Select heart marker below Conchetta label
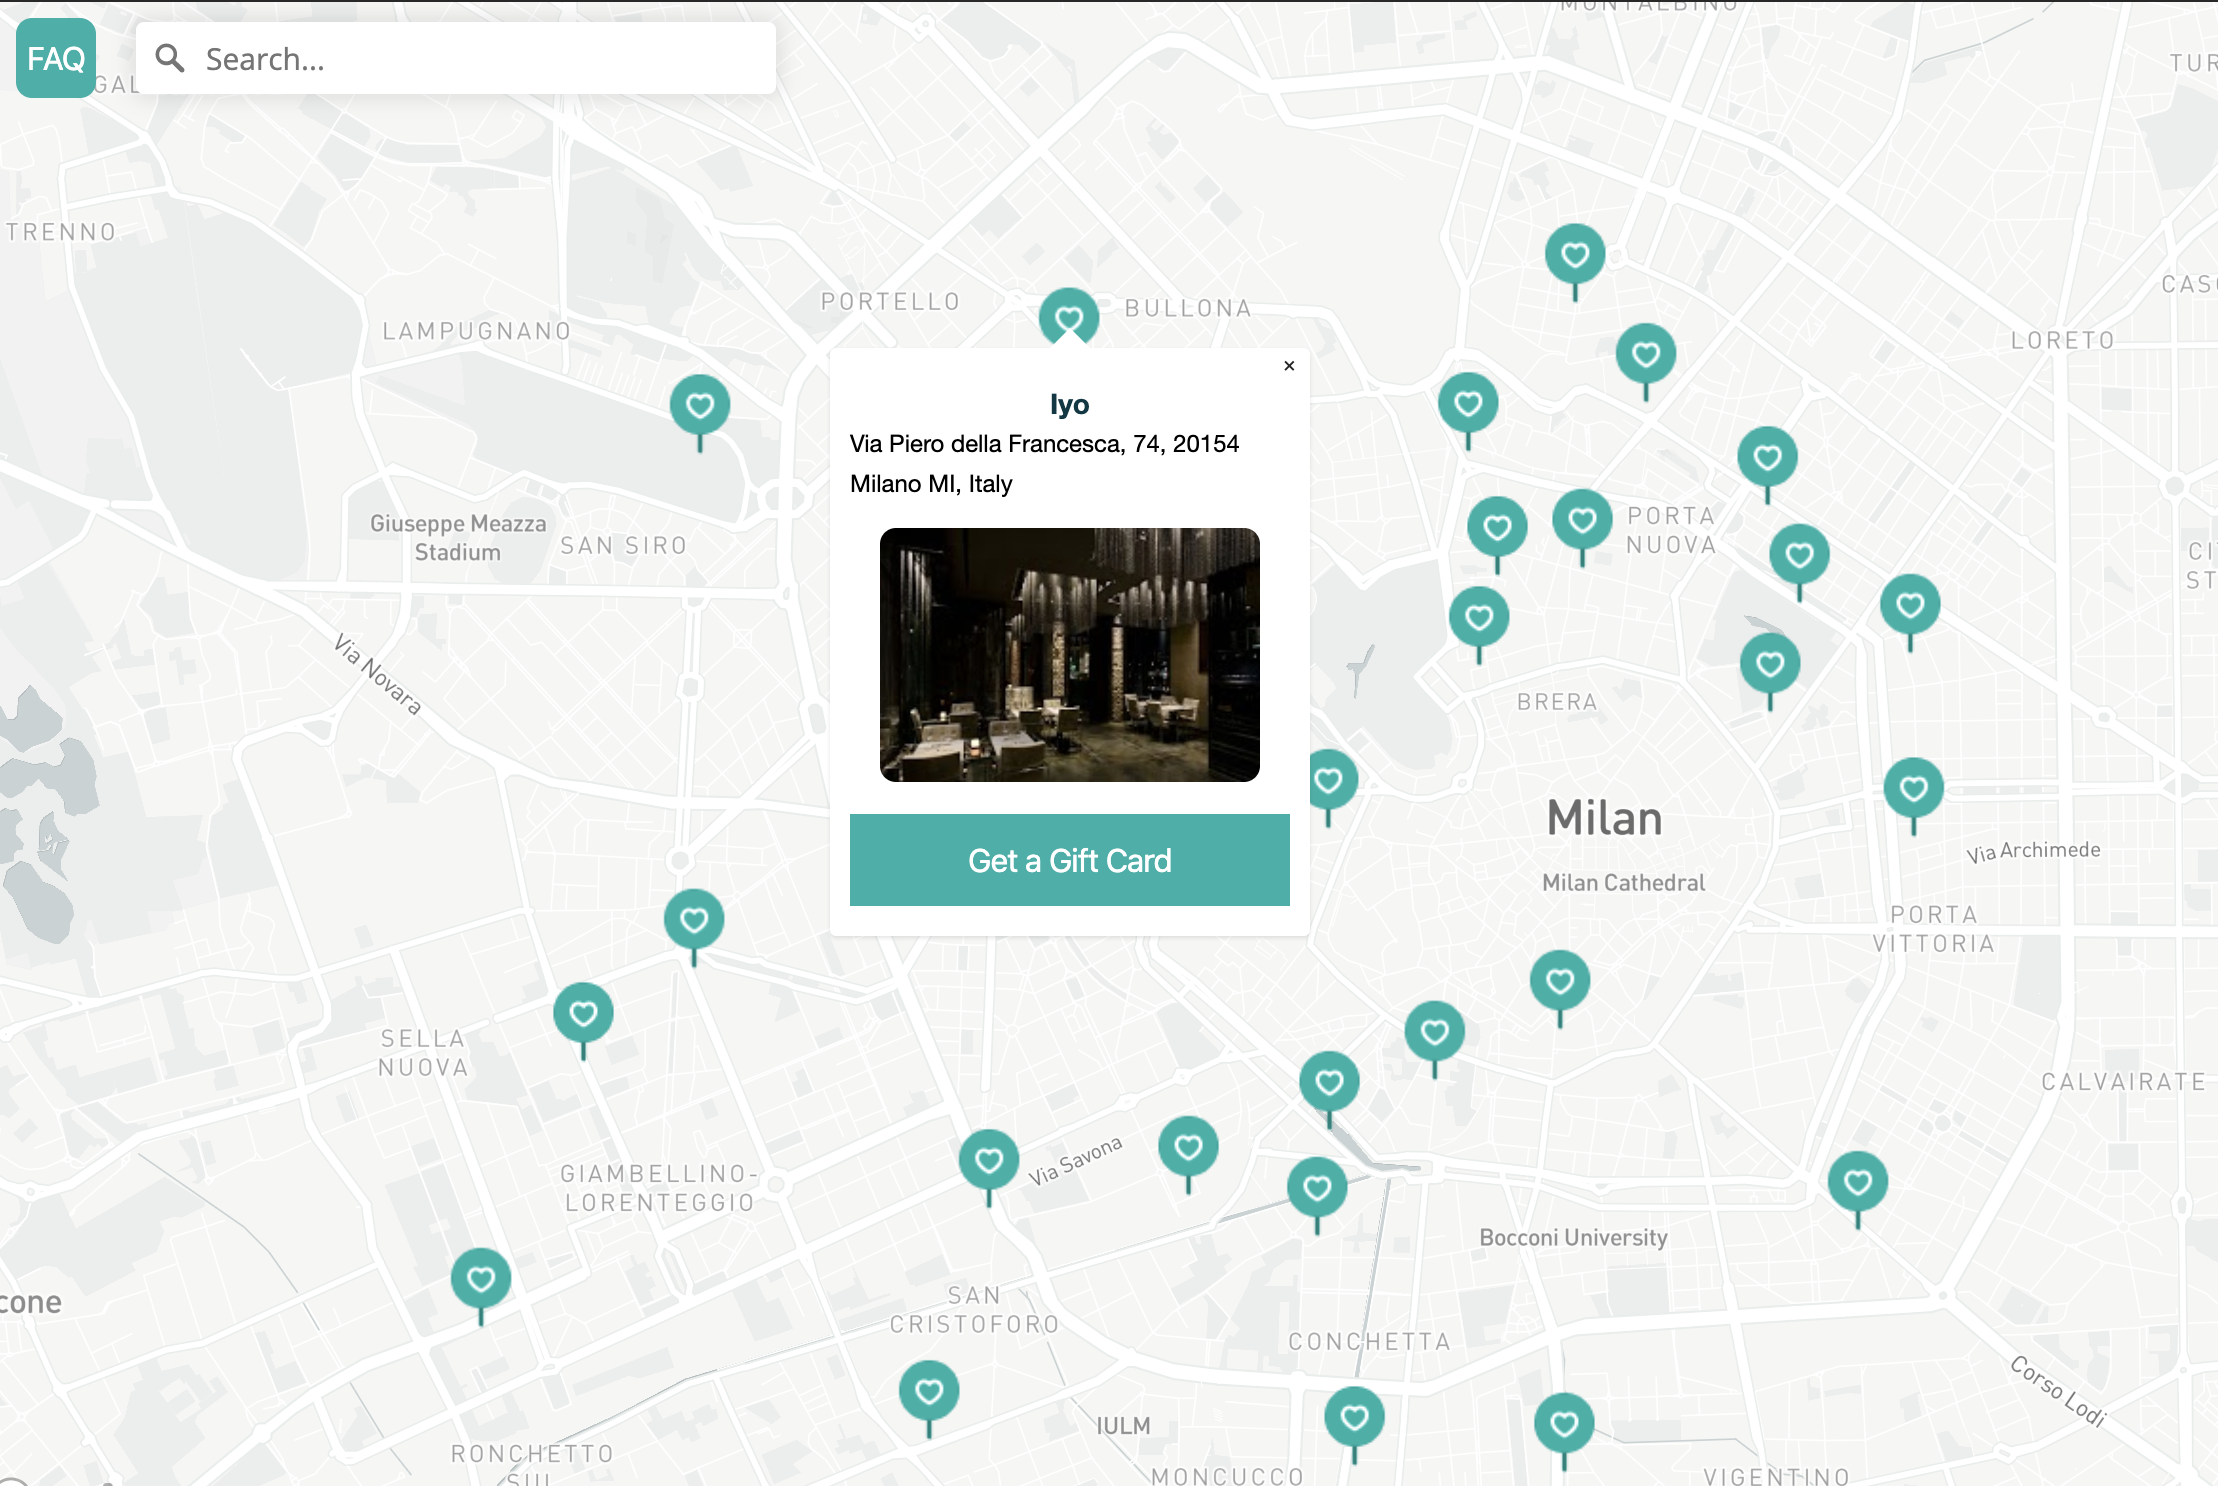The height and width of the screenshot is (1486, 2218). pos(1354,1417)
